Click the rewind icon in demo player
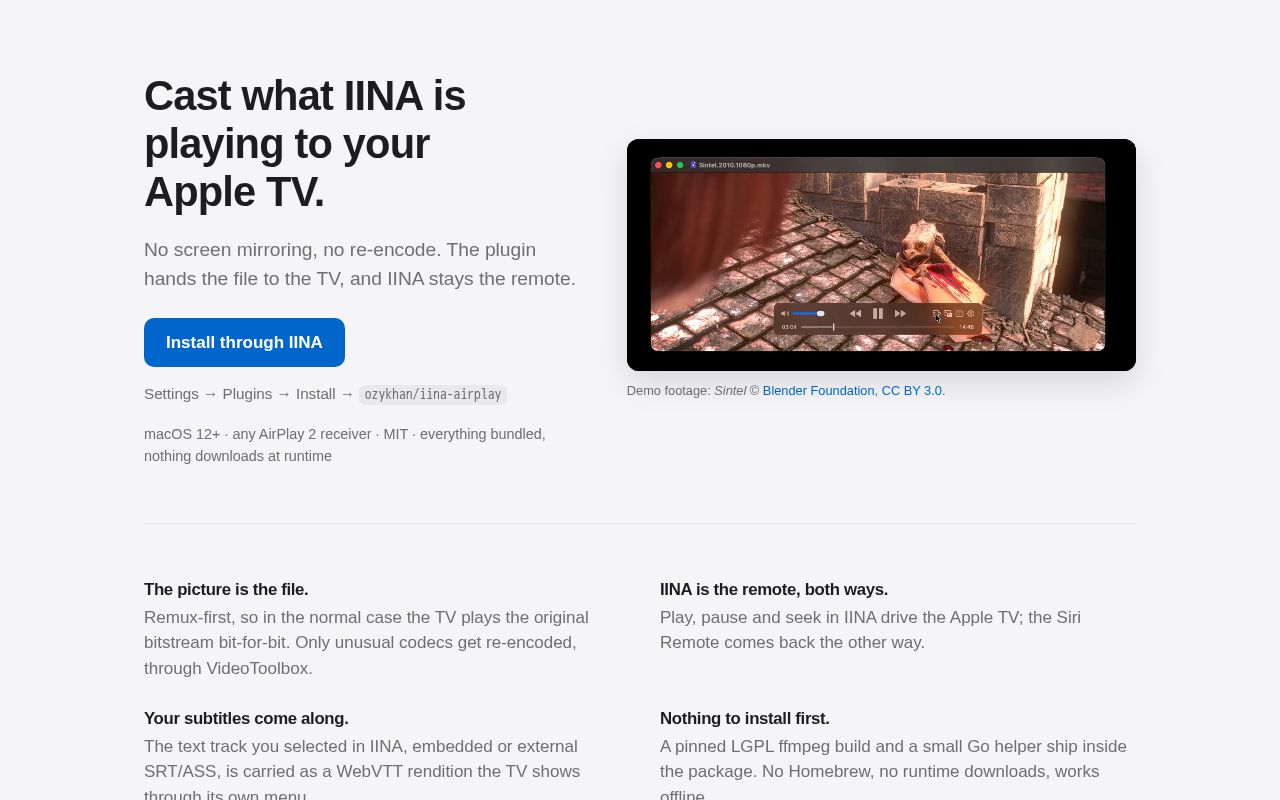This screenshot has height=800, width=1280. click(x=855, y=313)
